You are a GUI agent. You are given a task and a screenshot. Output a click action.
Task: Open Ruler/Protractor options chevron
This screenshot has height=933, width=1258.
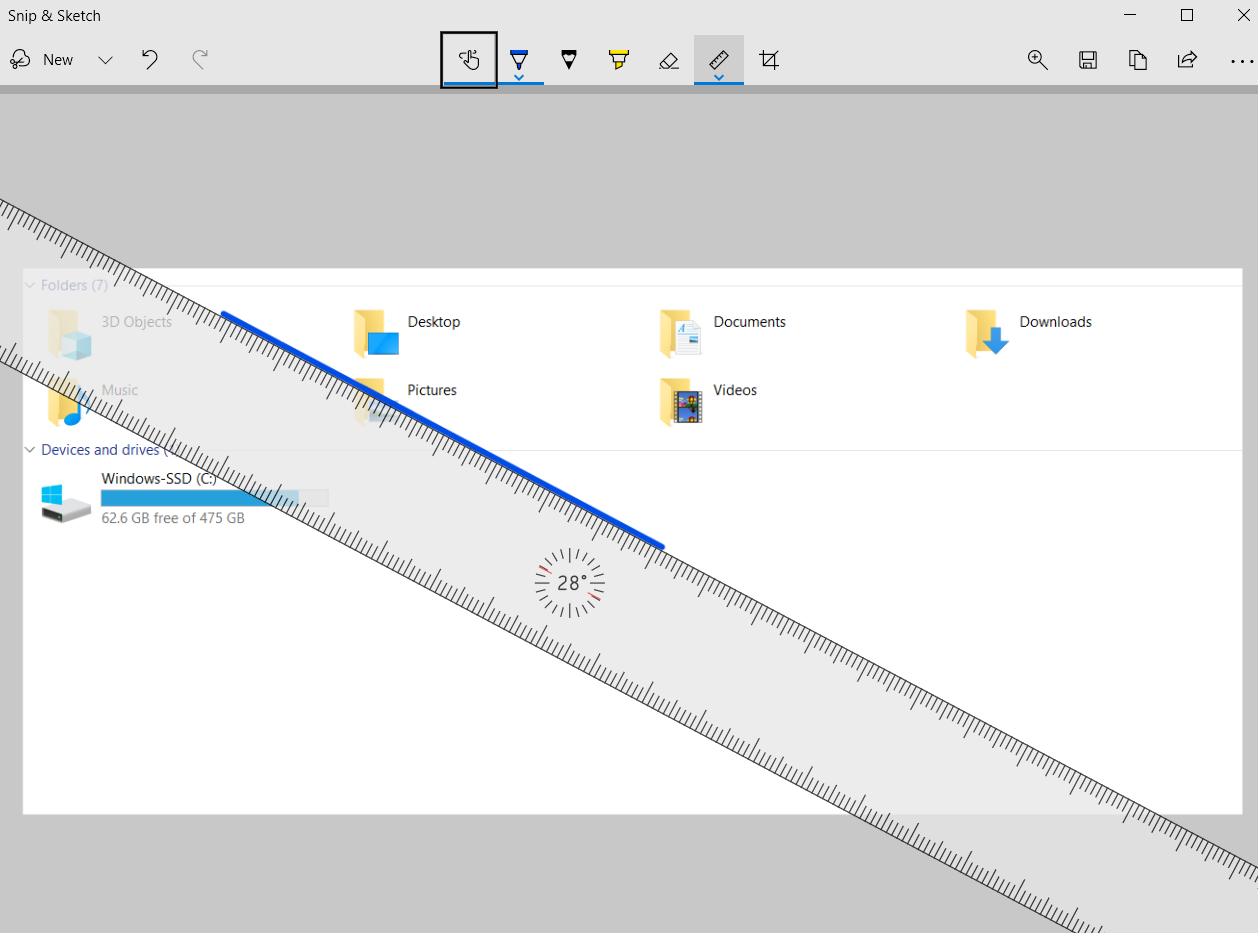click(x=719, y=77)
